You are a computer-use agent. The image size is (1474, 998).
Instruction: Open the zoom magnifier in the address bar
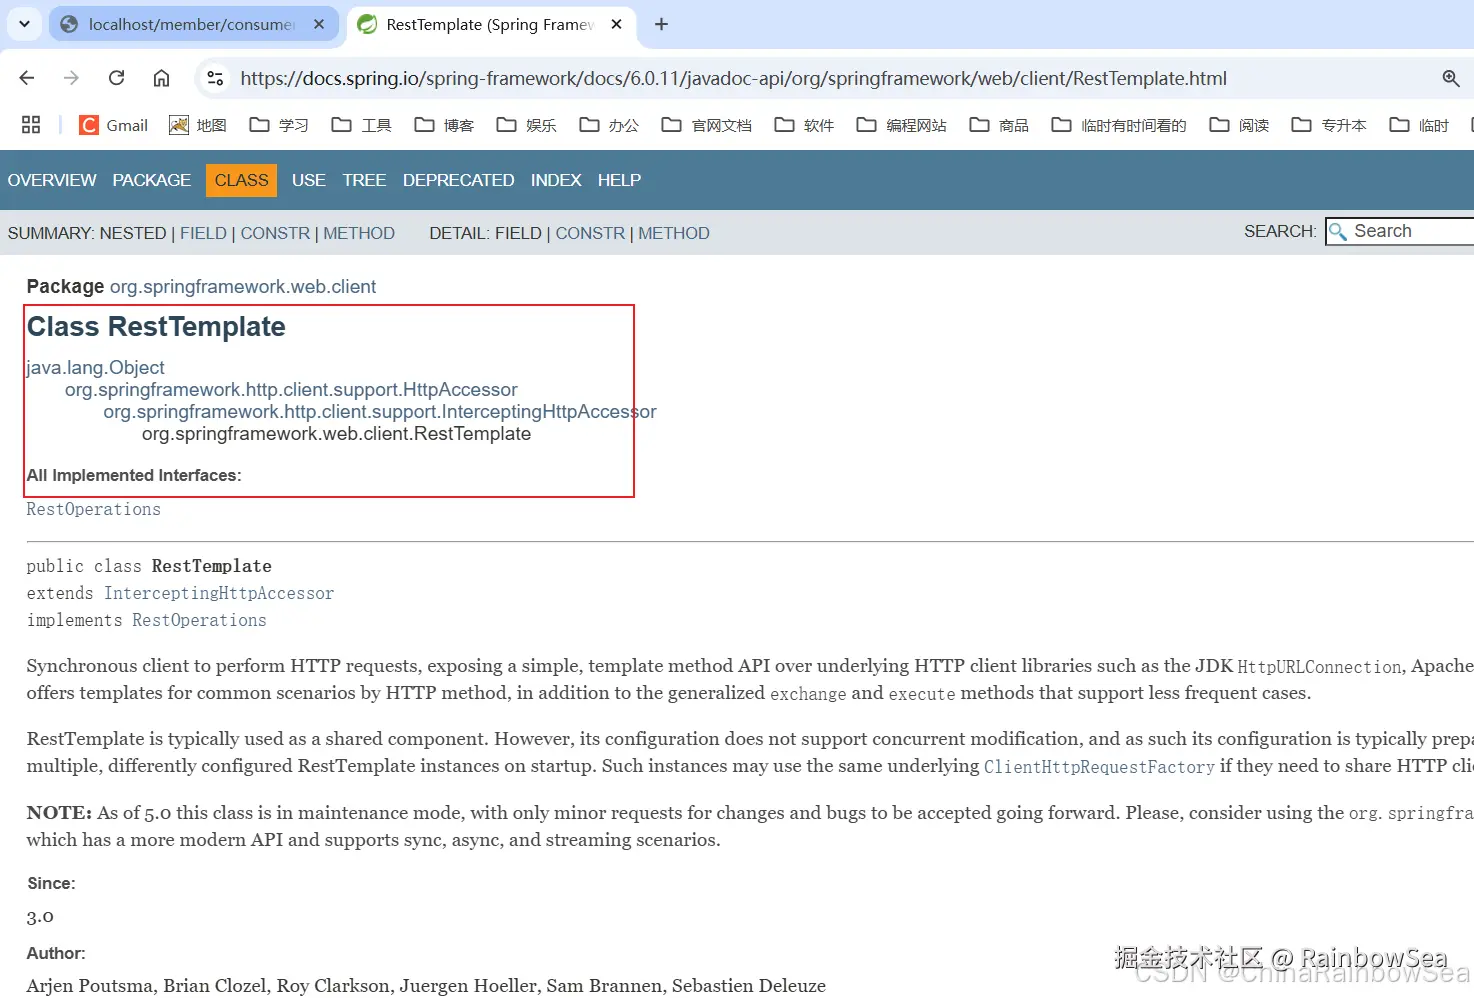(1451, 78)
